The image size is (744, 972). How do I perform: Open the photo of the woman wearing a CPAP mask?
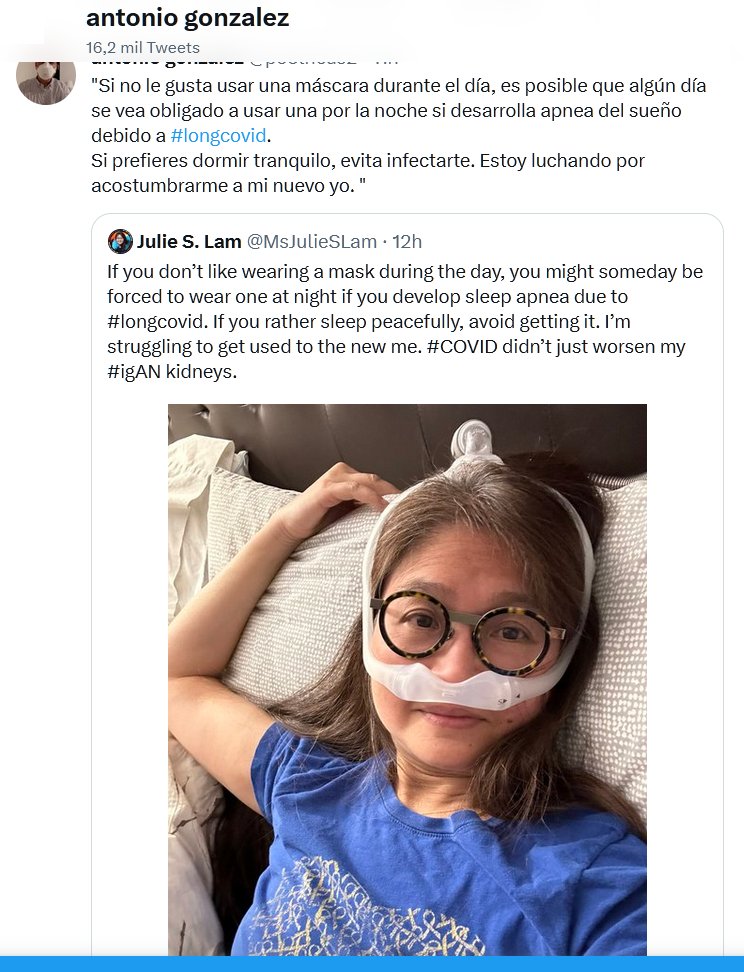pyautogui.click(x=407, y=679)
